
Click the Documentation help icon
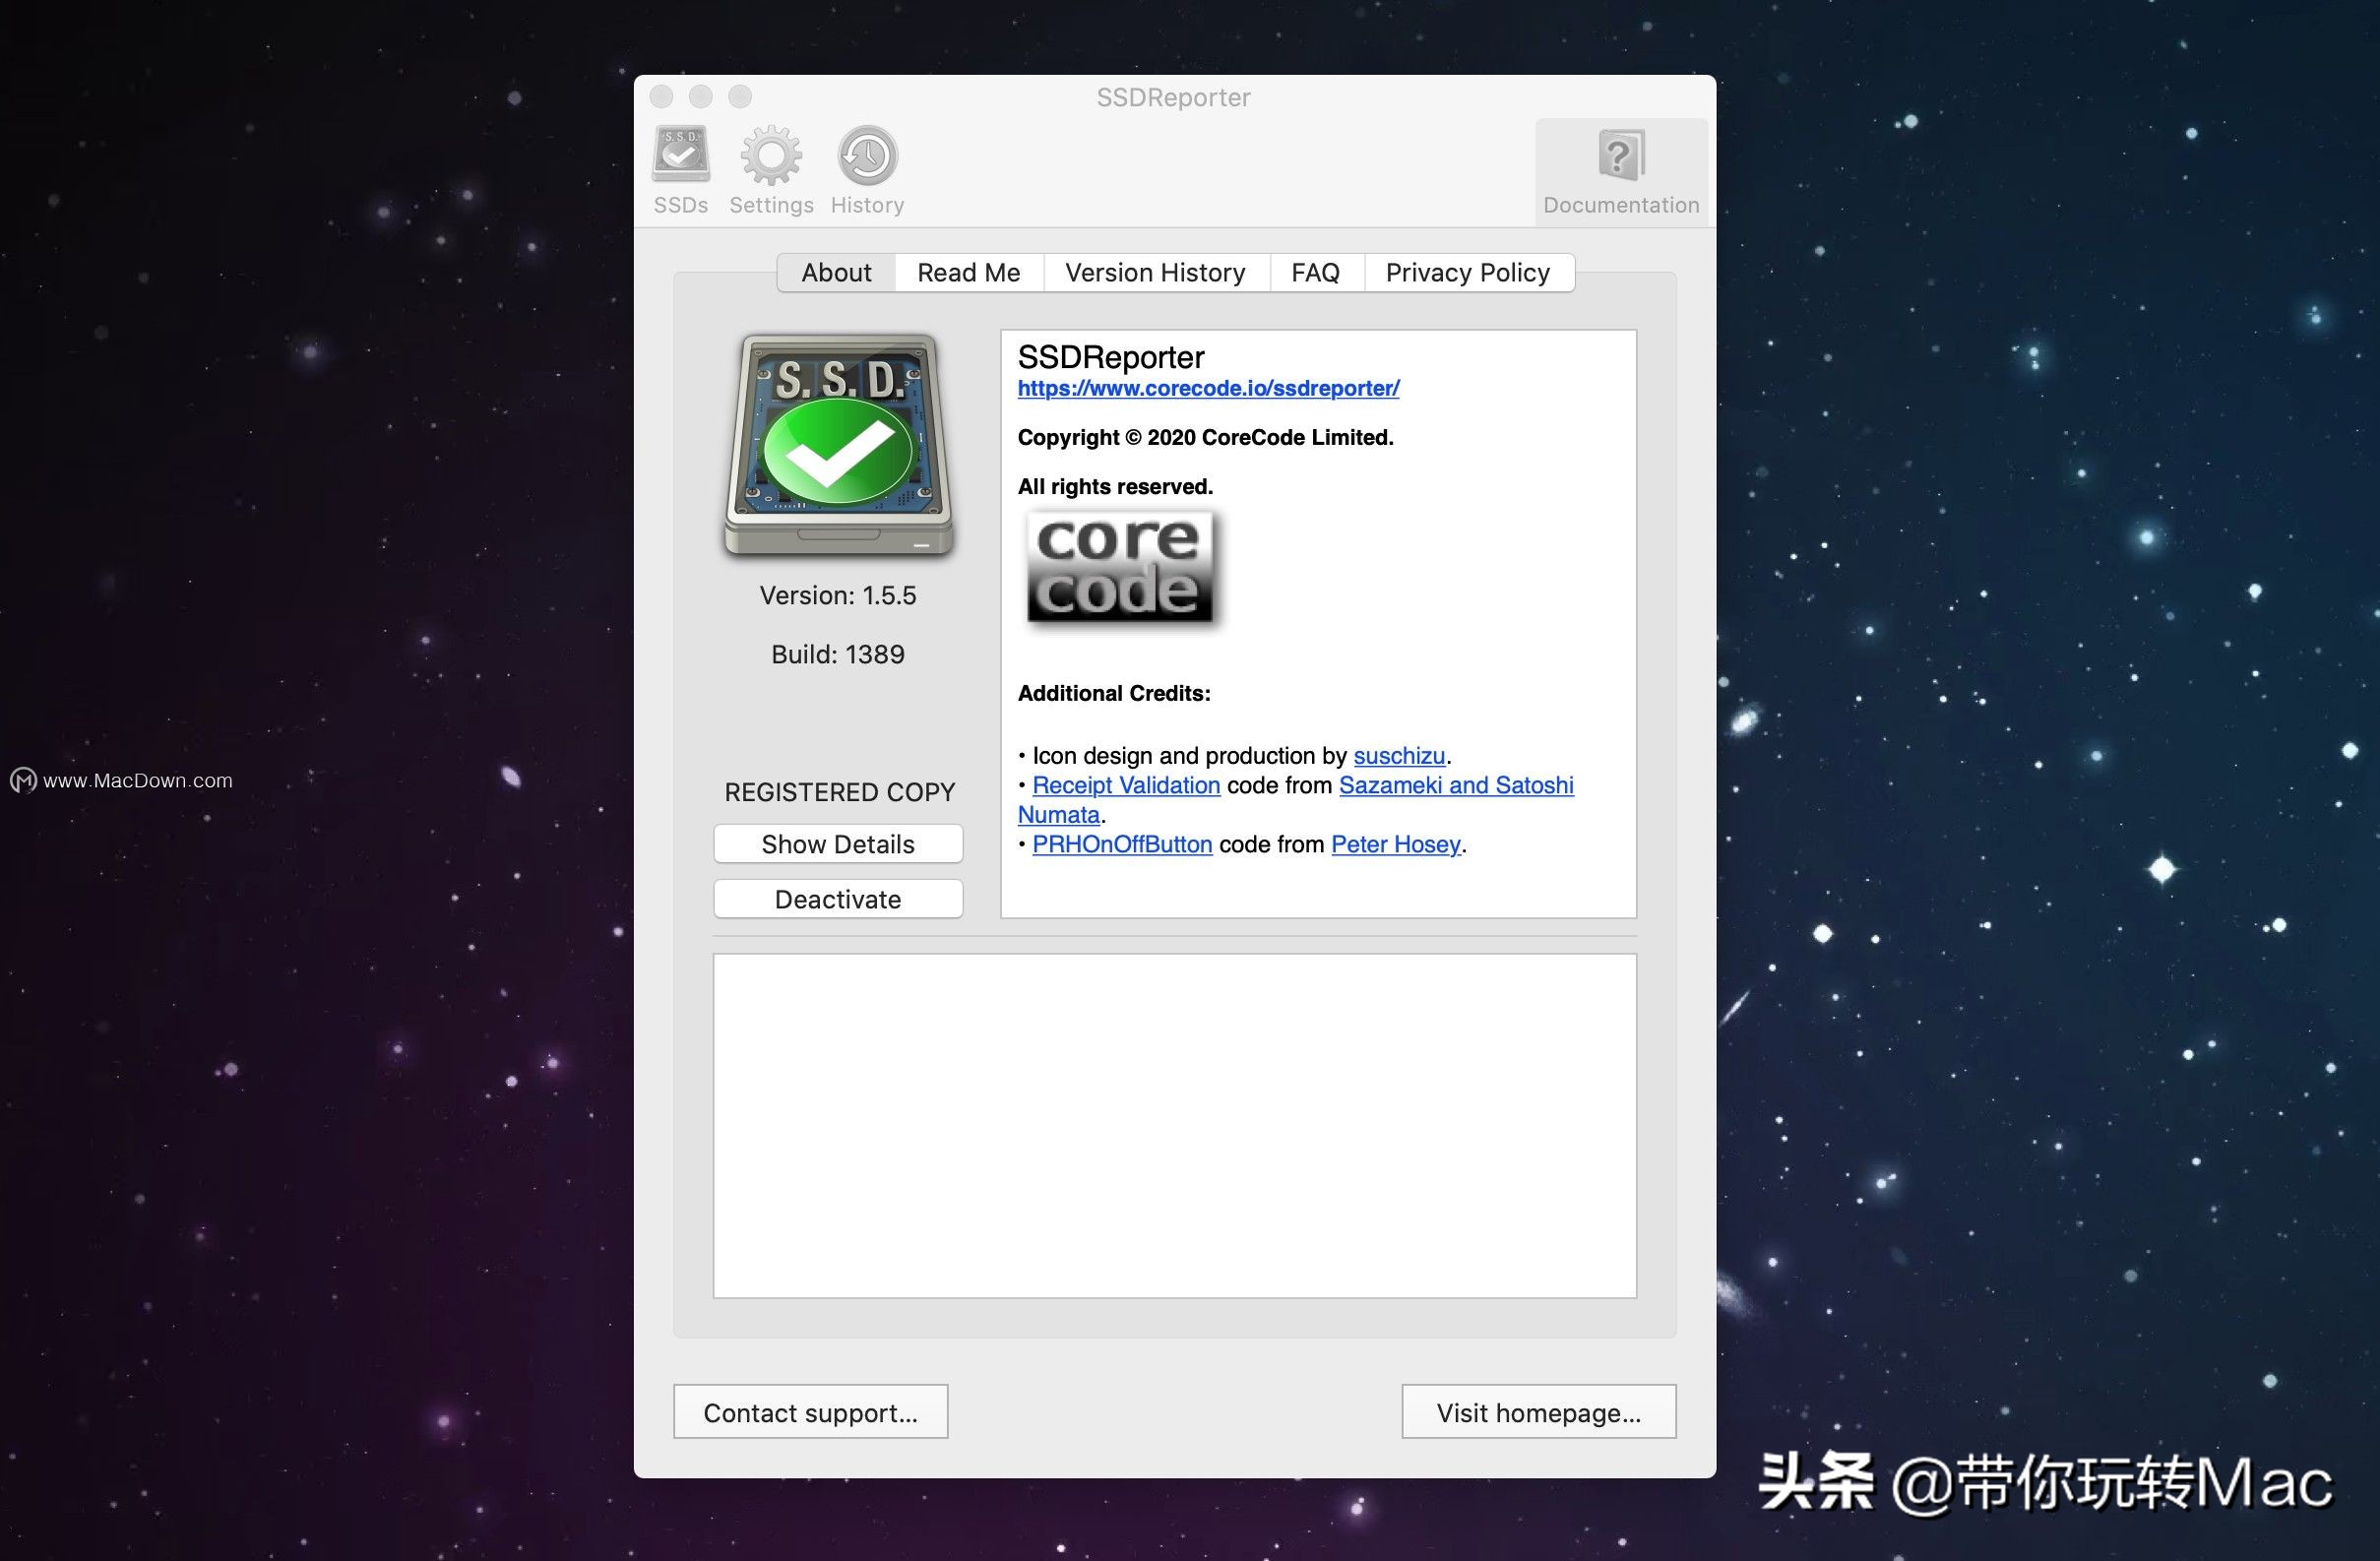click(x=1621, y=172)
